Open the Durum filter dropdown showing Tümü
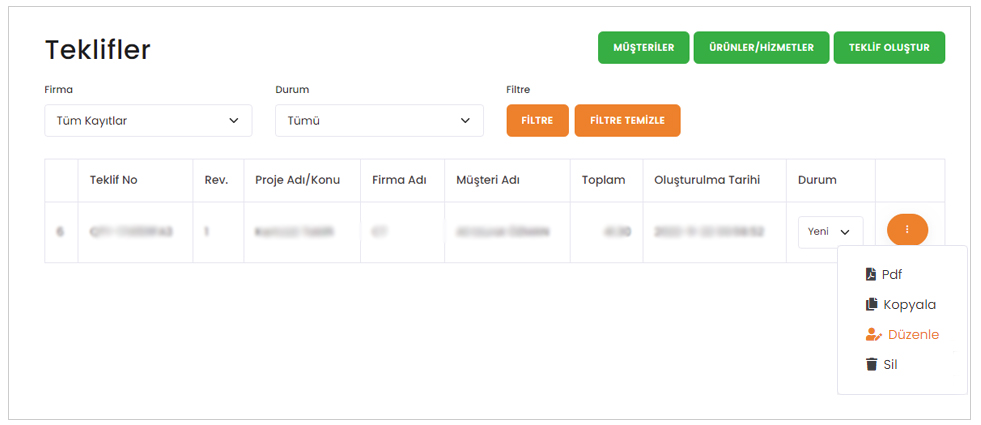The height and width of the screenshot is (425, 981). [x=379, y=121]
